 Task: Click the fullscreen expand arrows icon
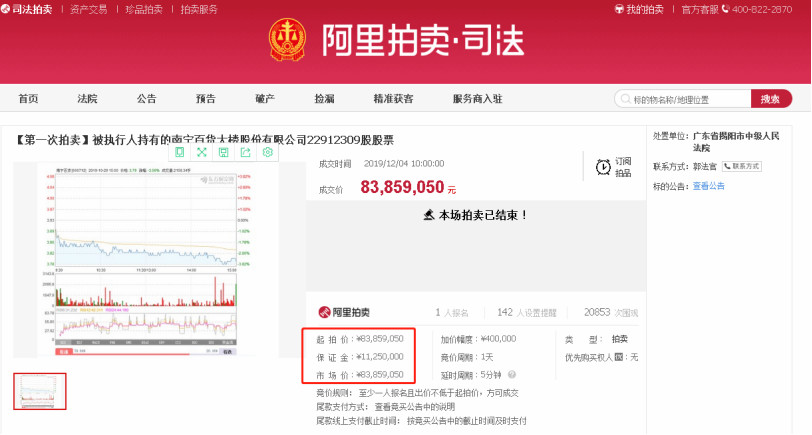tap(201, 152)
